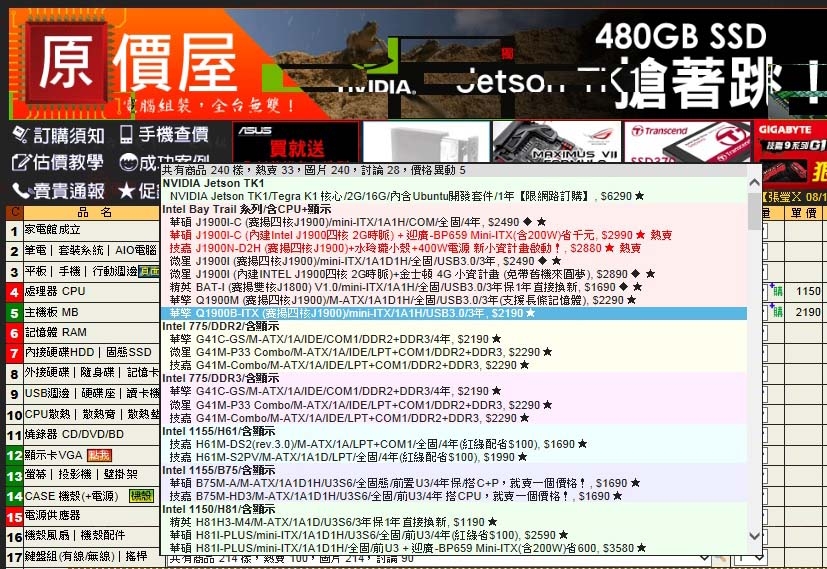
Task: Open the Transcend SSD banner
Action: coord(686,142)
